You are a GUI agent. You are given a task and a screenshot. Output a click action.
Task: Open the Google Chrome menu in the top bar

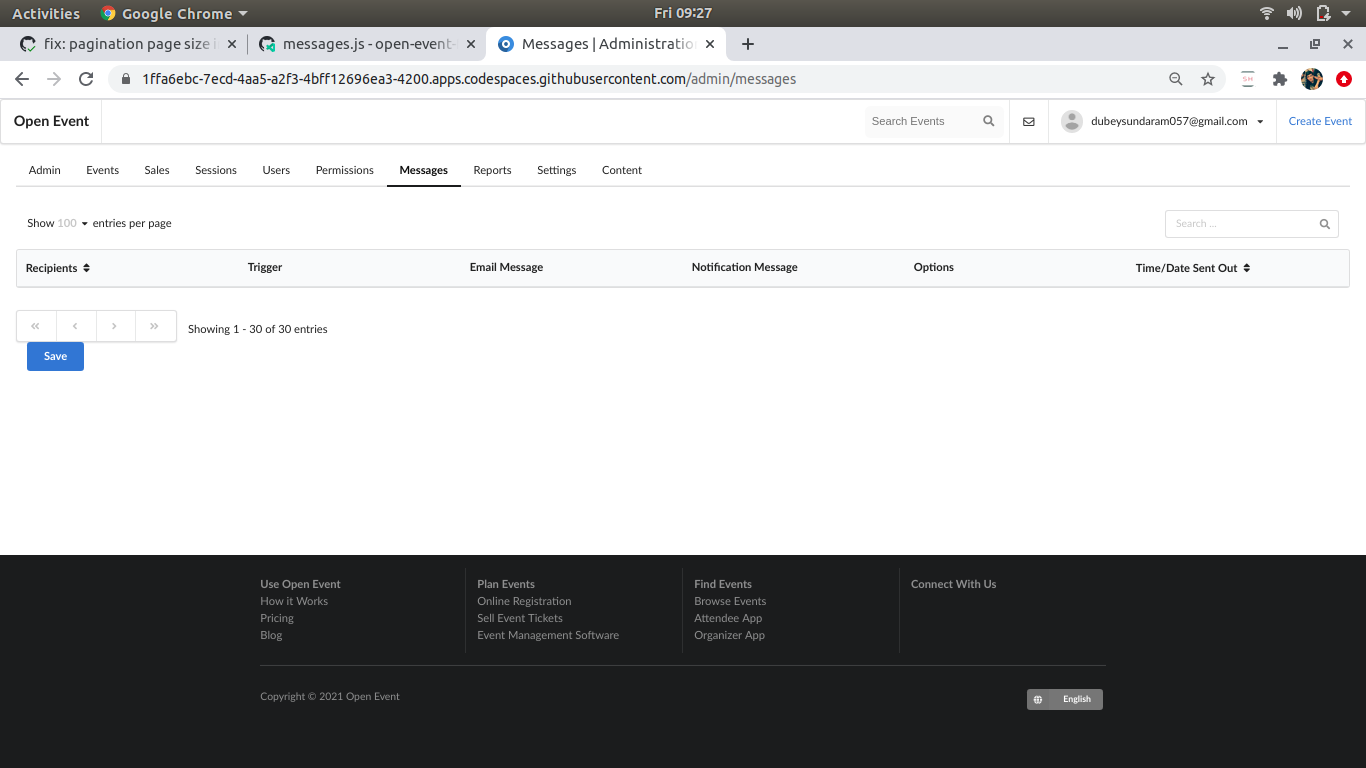tap(173, 13)
